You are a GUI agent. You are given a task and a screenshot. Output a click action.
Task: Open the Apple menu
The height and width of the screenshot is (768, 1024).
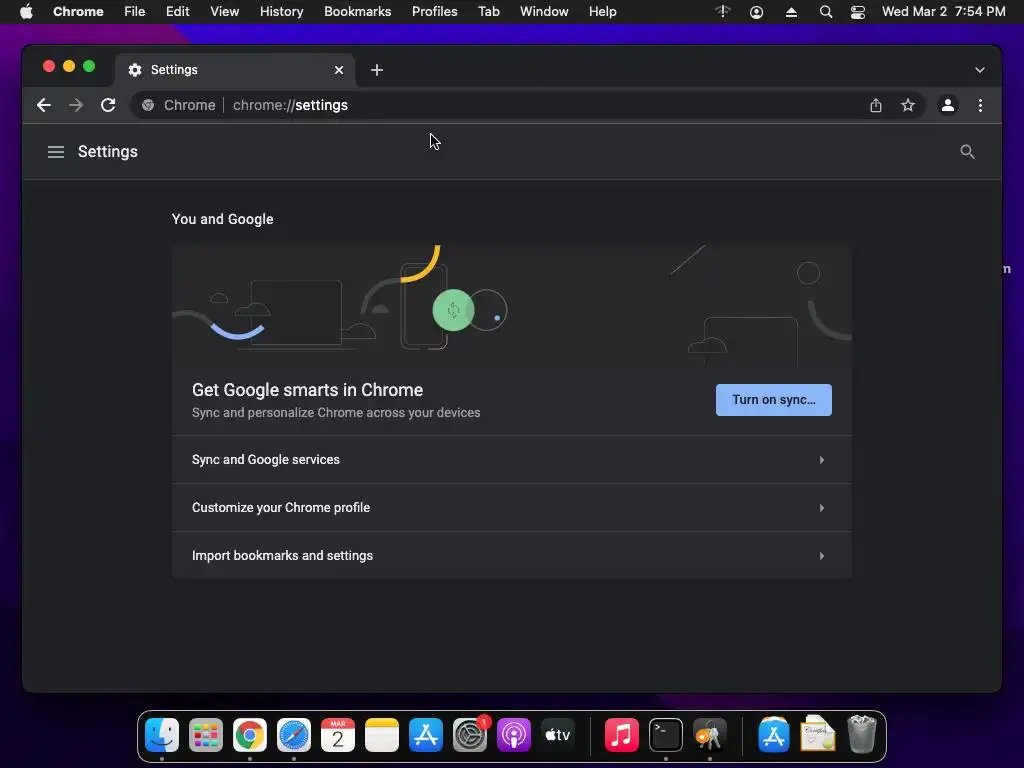click(26, 12)
